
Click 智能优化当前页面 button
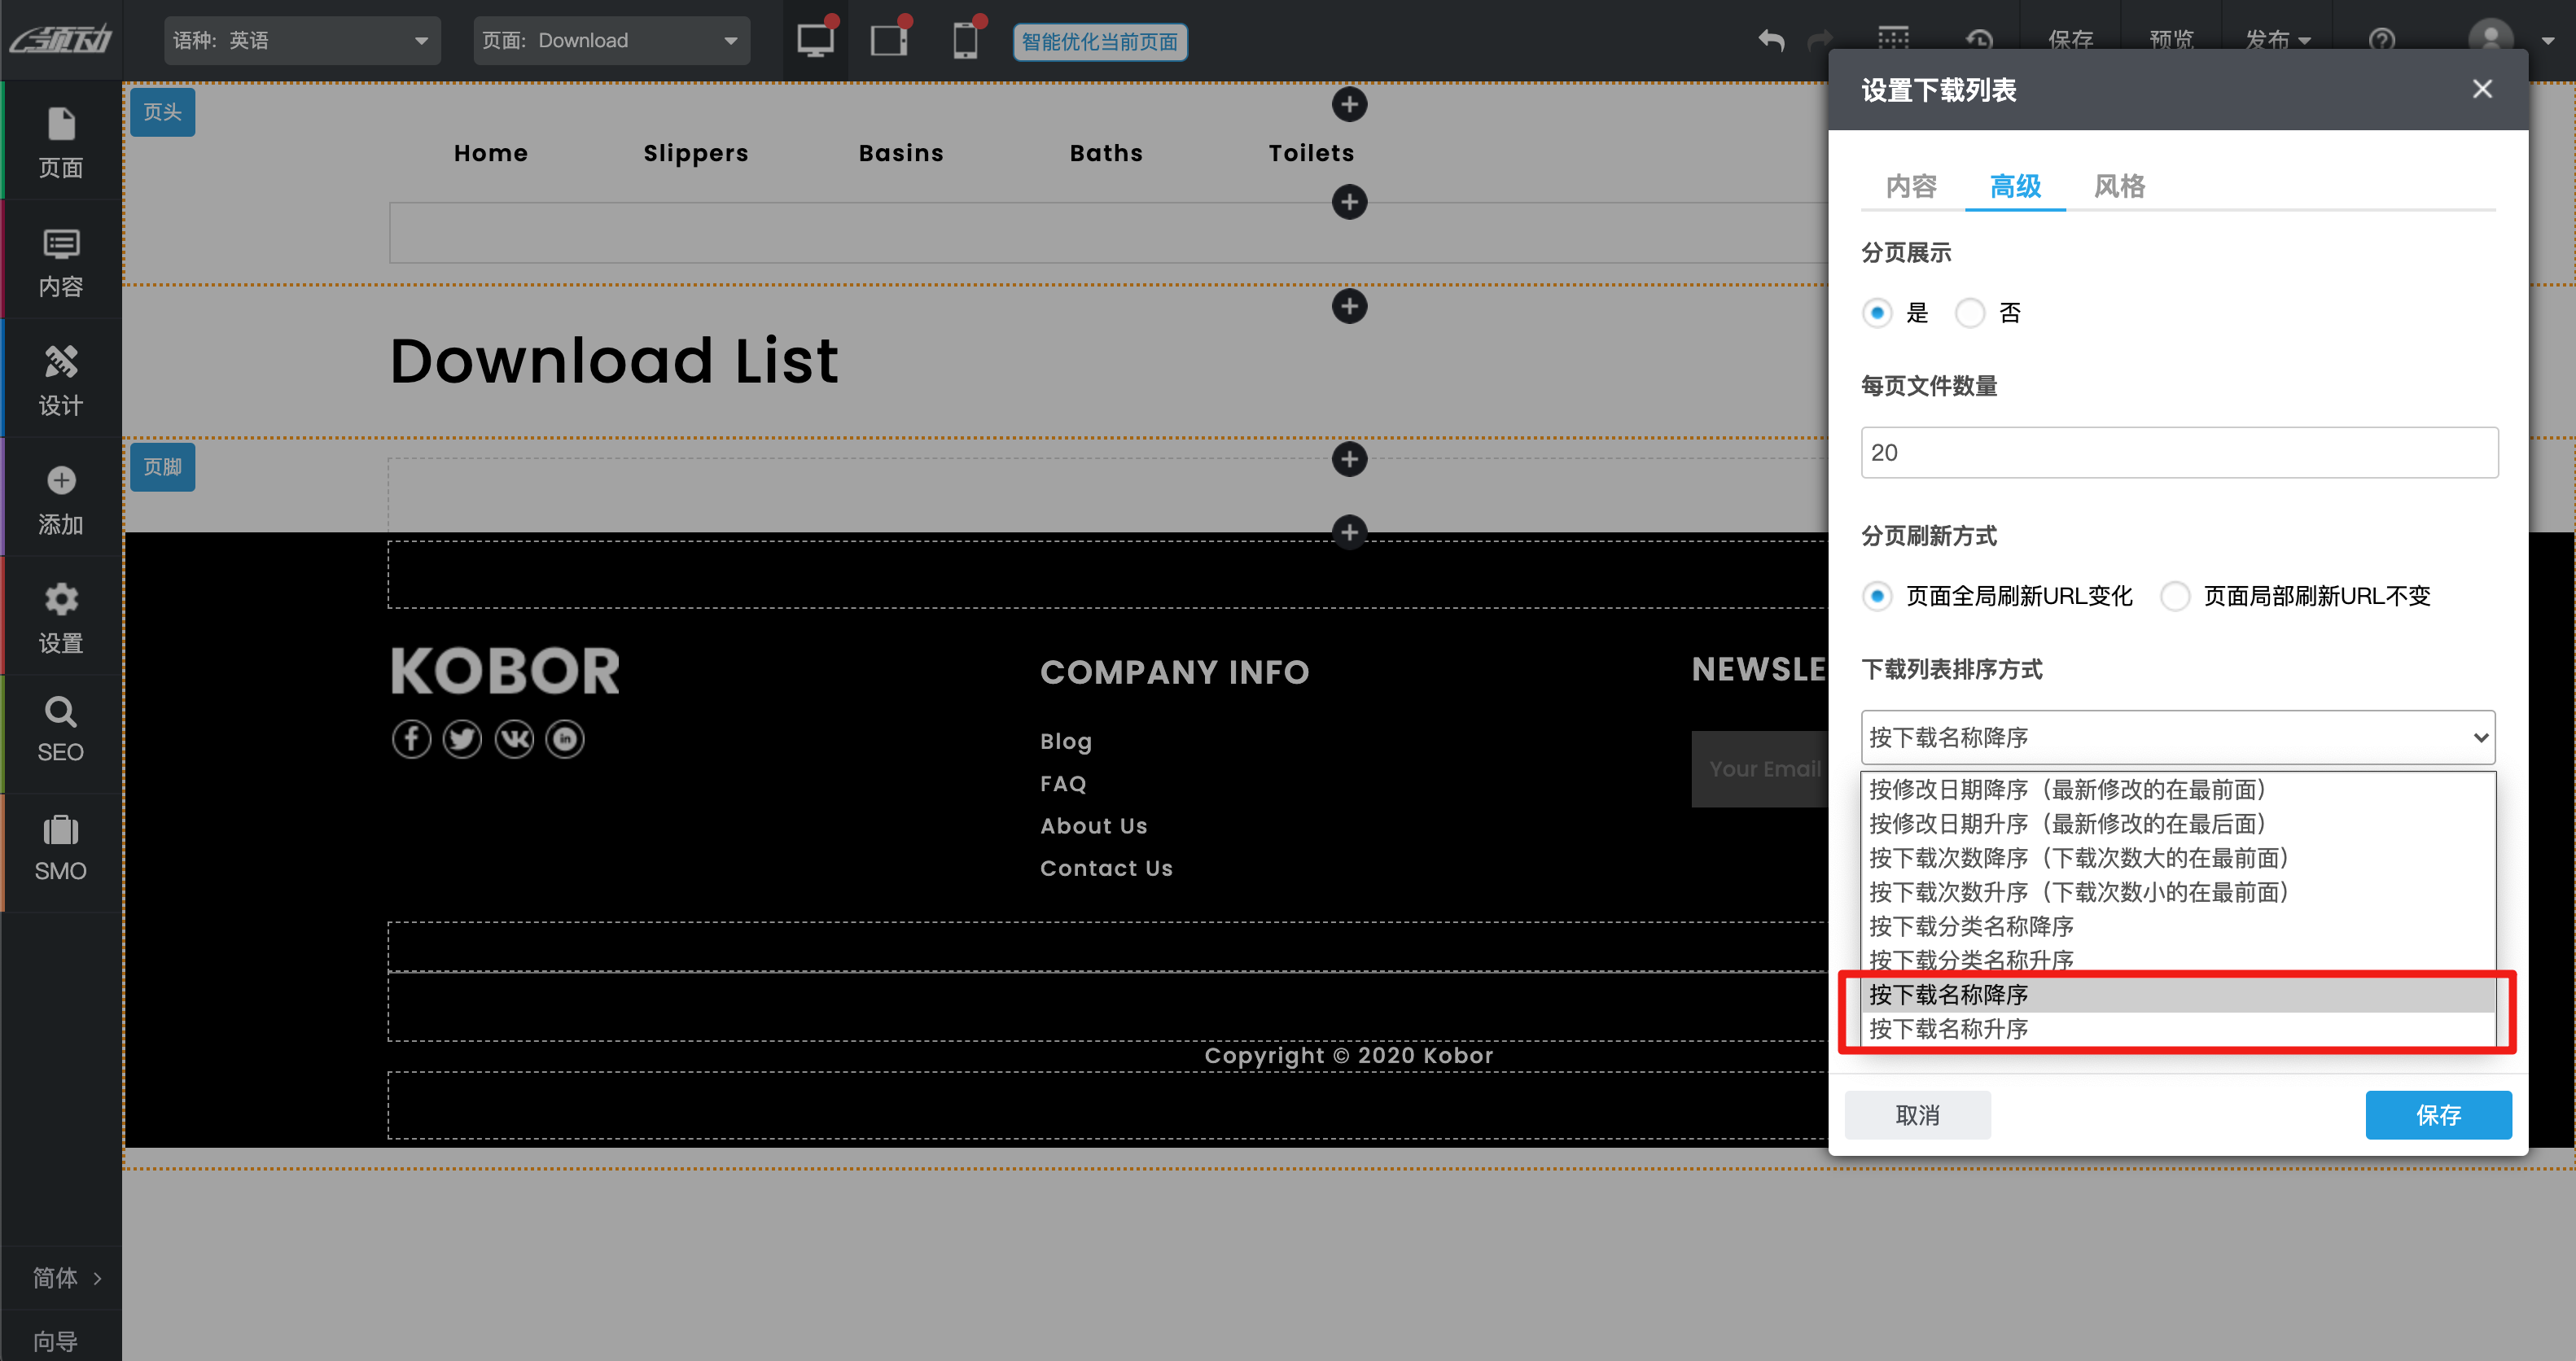coord(1099,42)
